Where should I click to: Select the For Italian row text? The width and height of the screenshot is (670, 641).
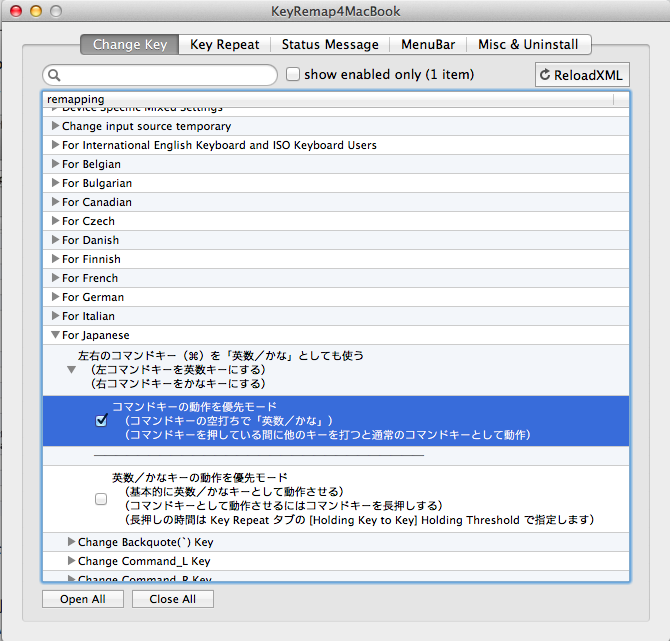click(x=88, y=316)
